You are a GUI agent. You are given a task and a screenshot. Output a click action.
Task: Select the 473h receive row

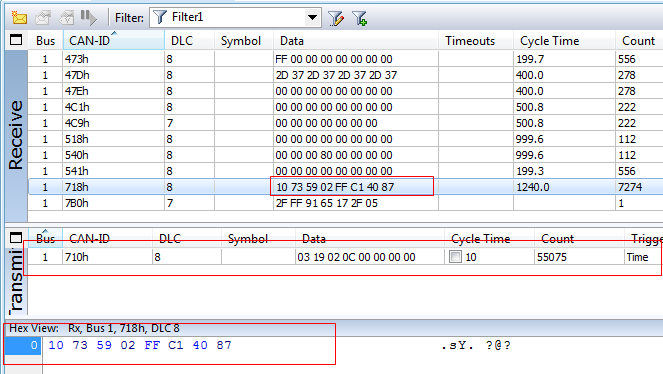pyautogui.click(x=345, y=59)
